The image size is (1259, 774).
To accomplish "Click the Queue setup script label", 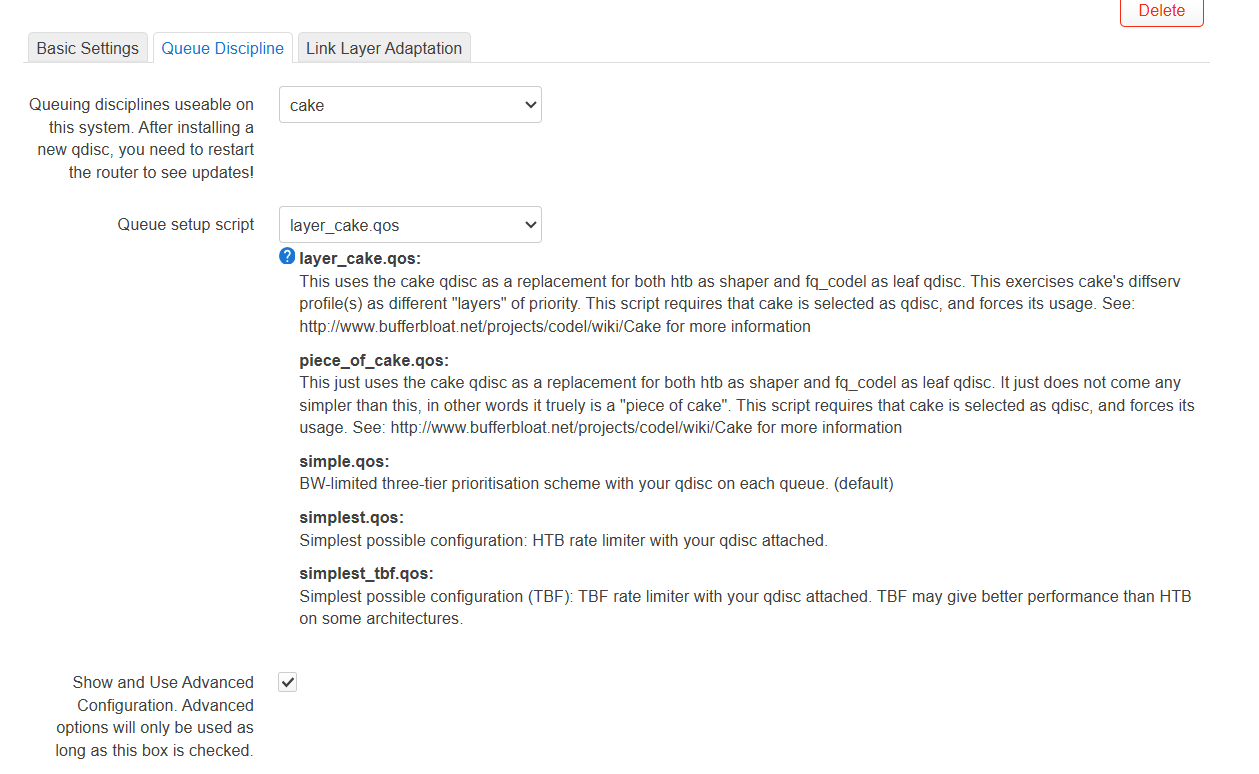I will 186,224.
